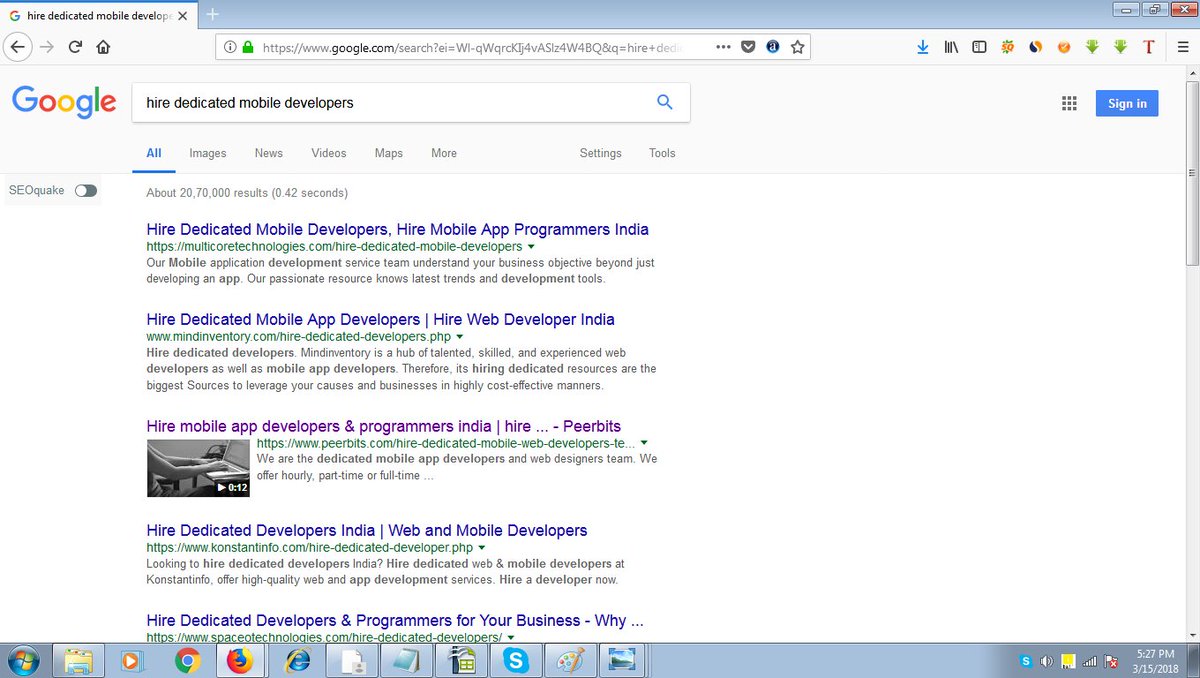Open the Firefox downloads panel

click(923, 47)
